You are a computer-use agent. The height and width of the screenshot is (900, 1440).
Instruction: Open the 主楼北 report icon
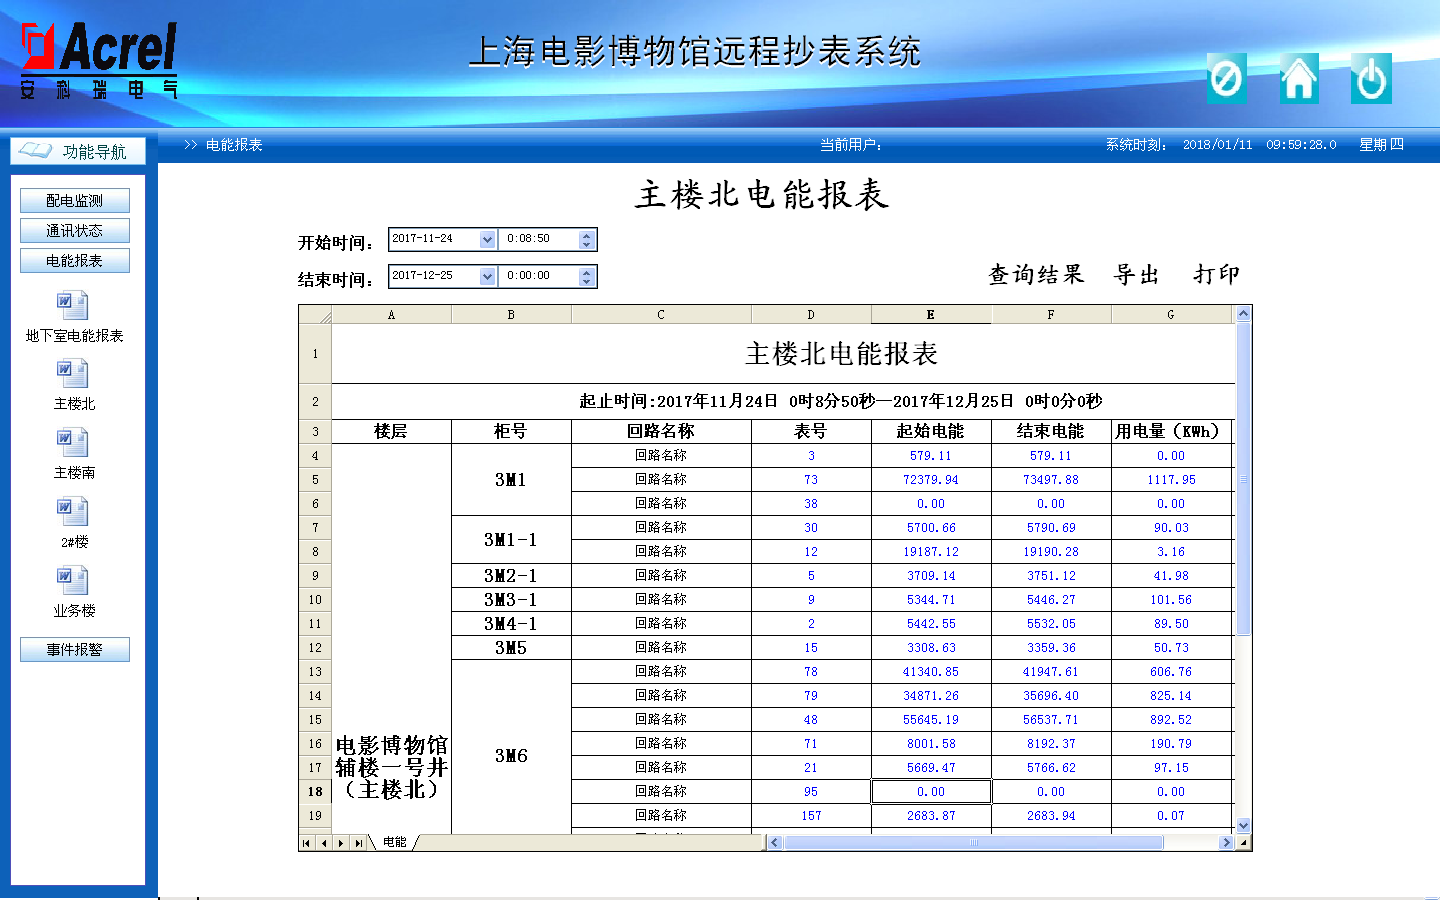pyautogui.click(x=73, y=374)
